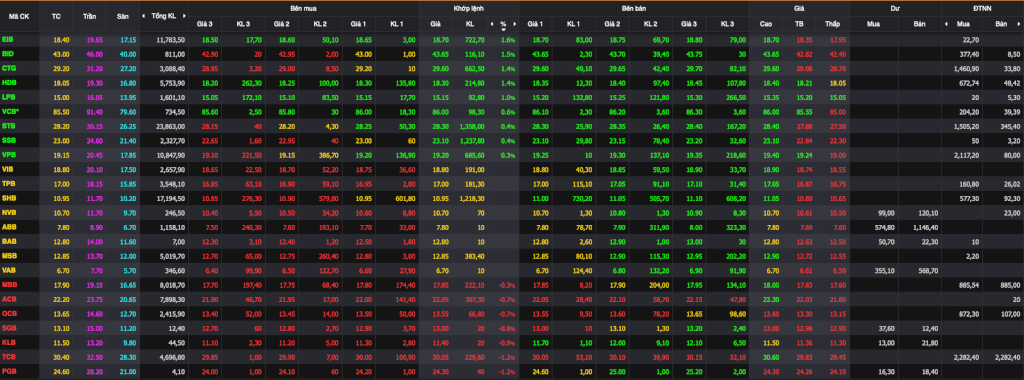1024x380 pixels.
Task: Open the OCB stock ticker
Action: click(x=8, y=313)
